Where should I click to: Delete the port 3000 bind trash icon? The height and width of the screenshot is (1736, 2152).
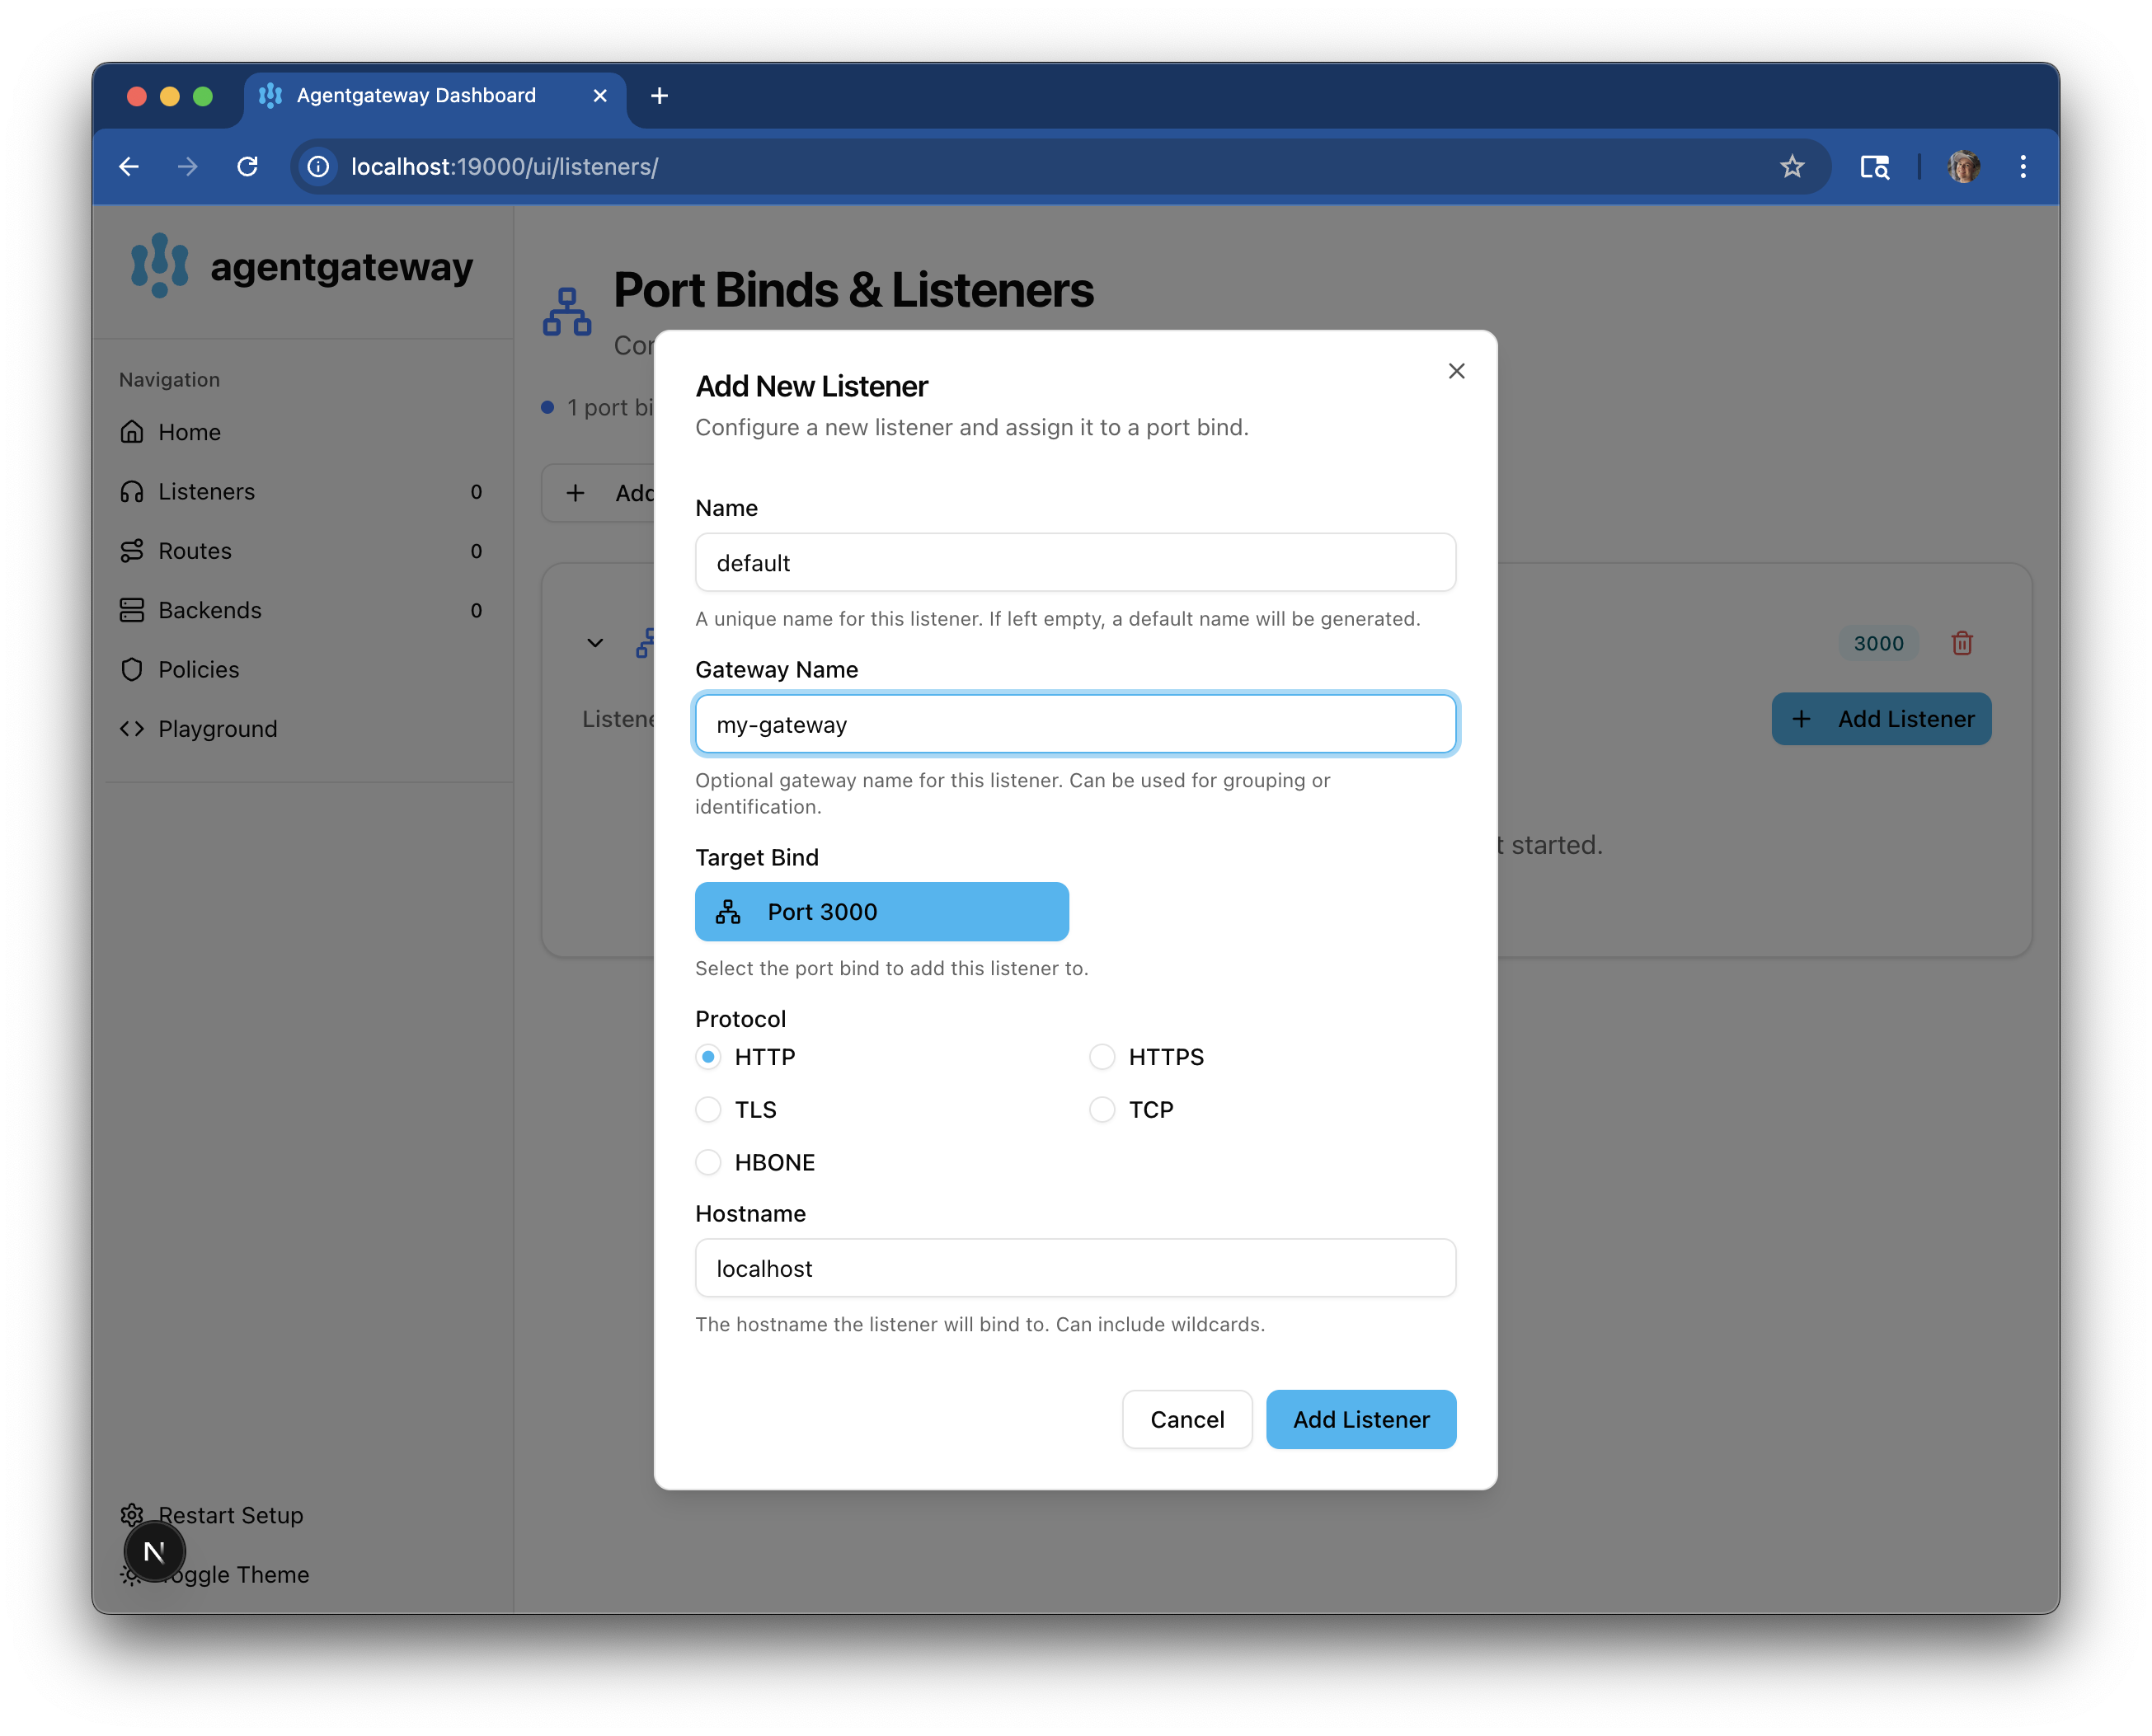click(1961, 643)
